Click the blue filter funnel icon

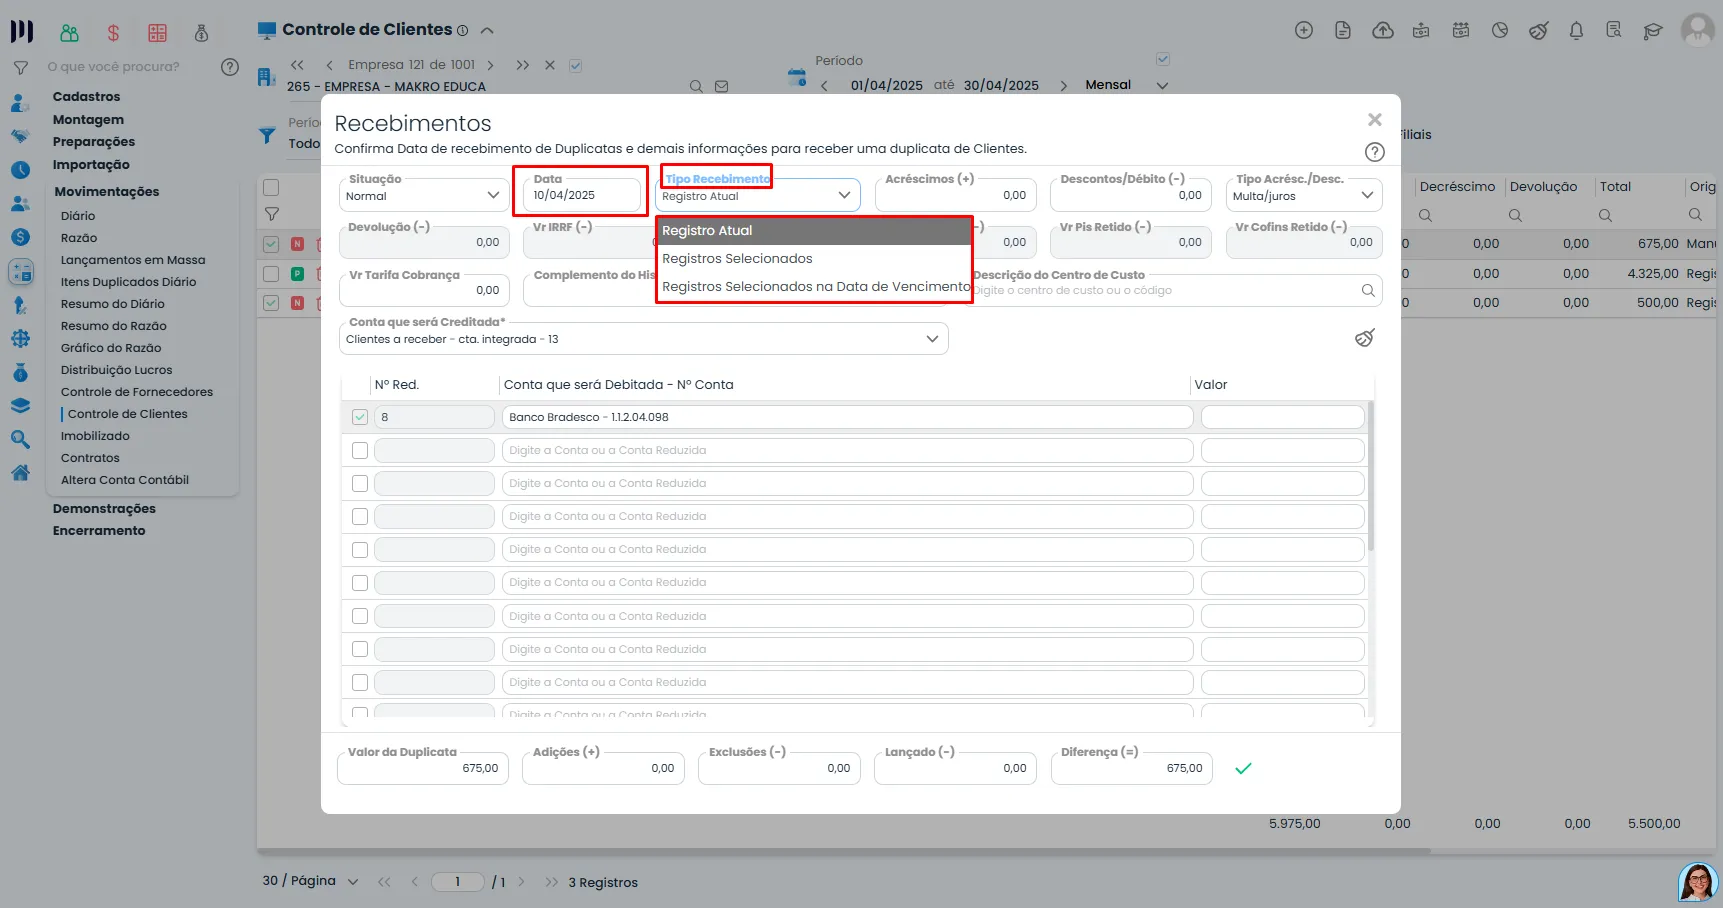267,135
